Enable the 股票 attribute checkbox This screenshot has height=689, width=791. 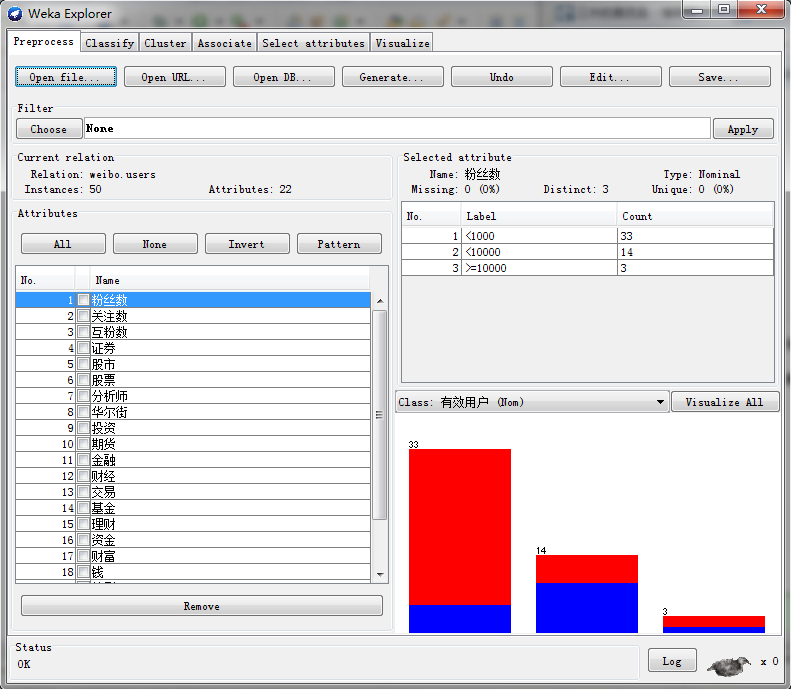83,380
